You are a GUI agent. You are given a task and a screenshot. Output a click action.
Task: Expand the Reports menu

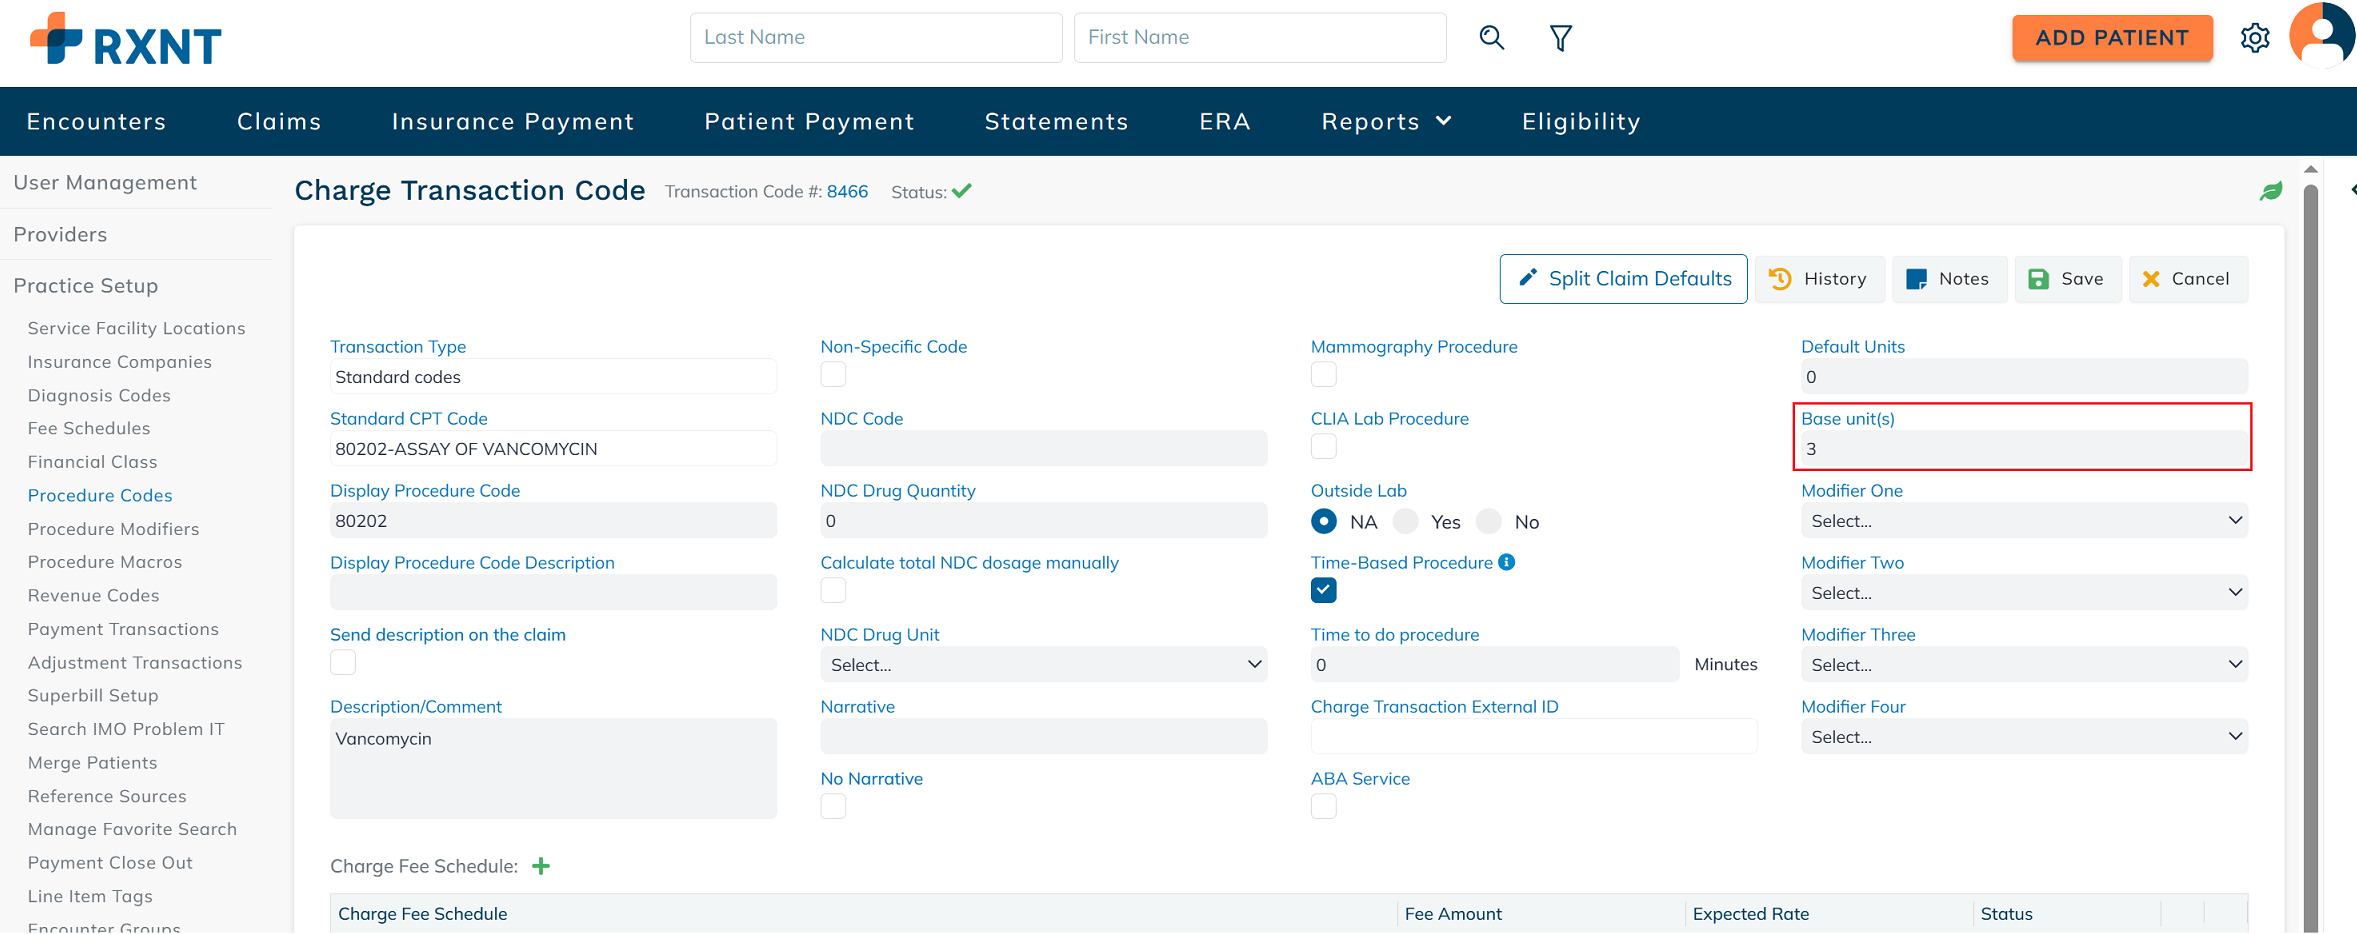1385,121
